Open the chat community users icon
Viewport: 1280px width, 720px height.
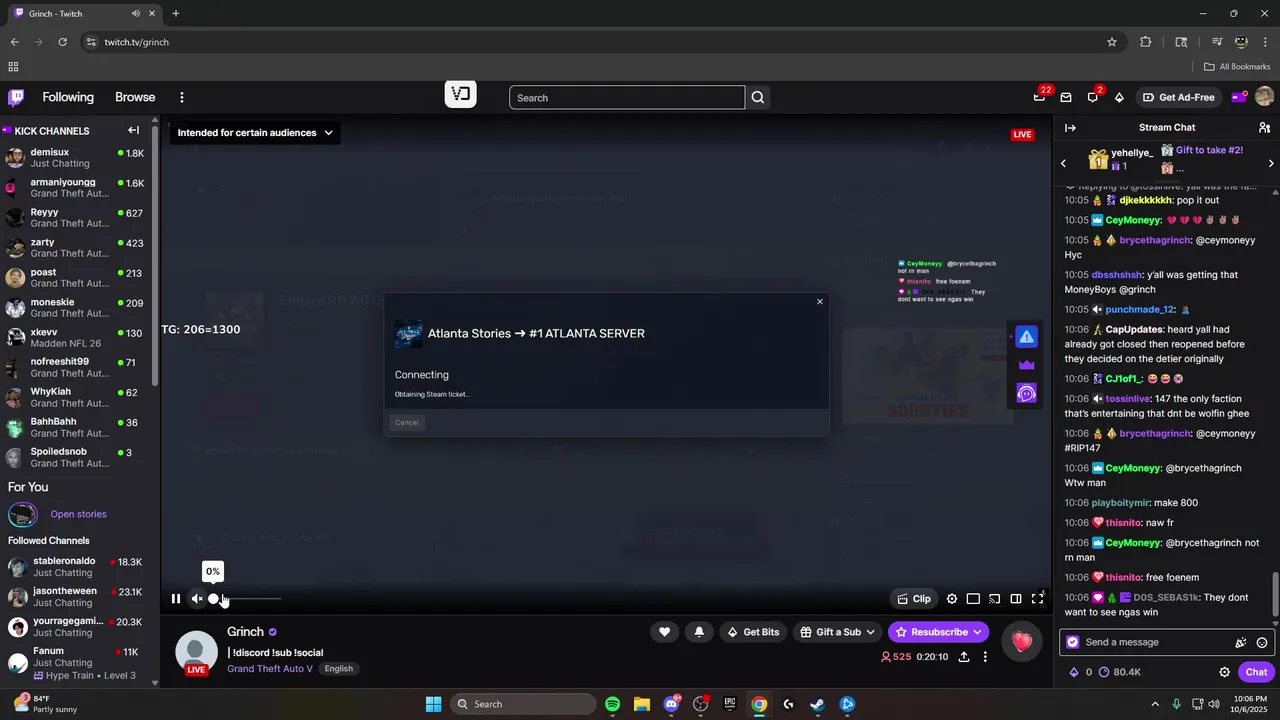(x=1264, y=128)
